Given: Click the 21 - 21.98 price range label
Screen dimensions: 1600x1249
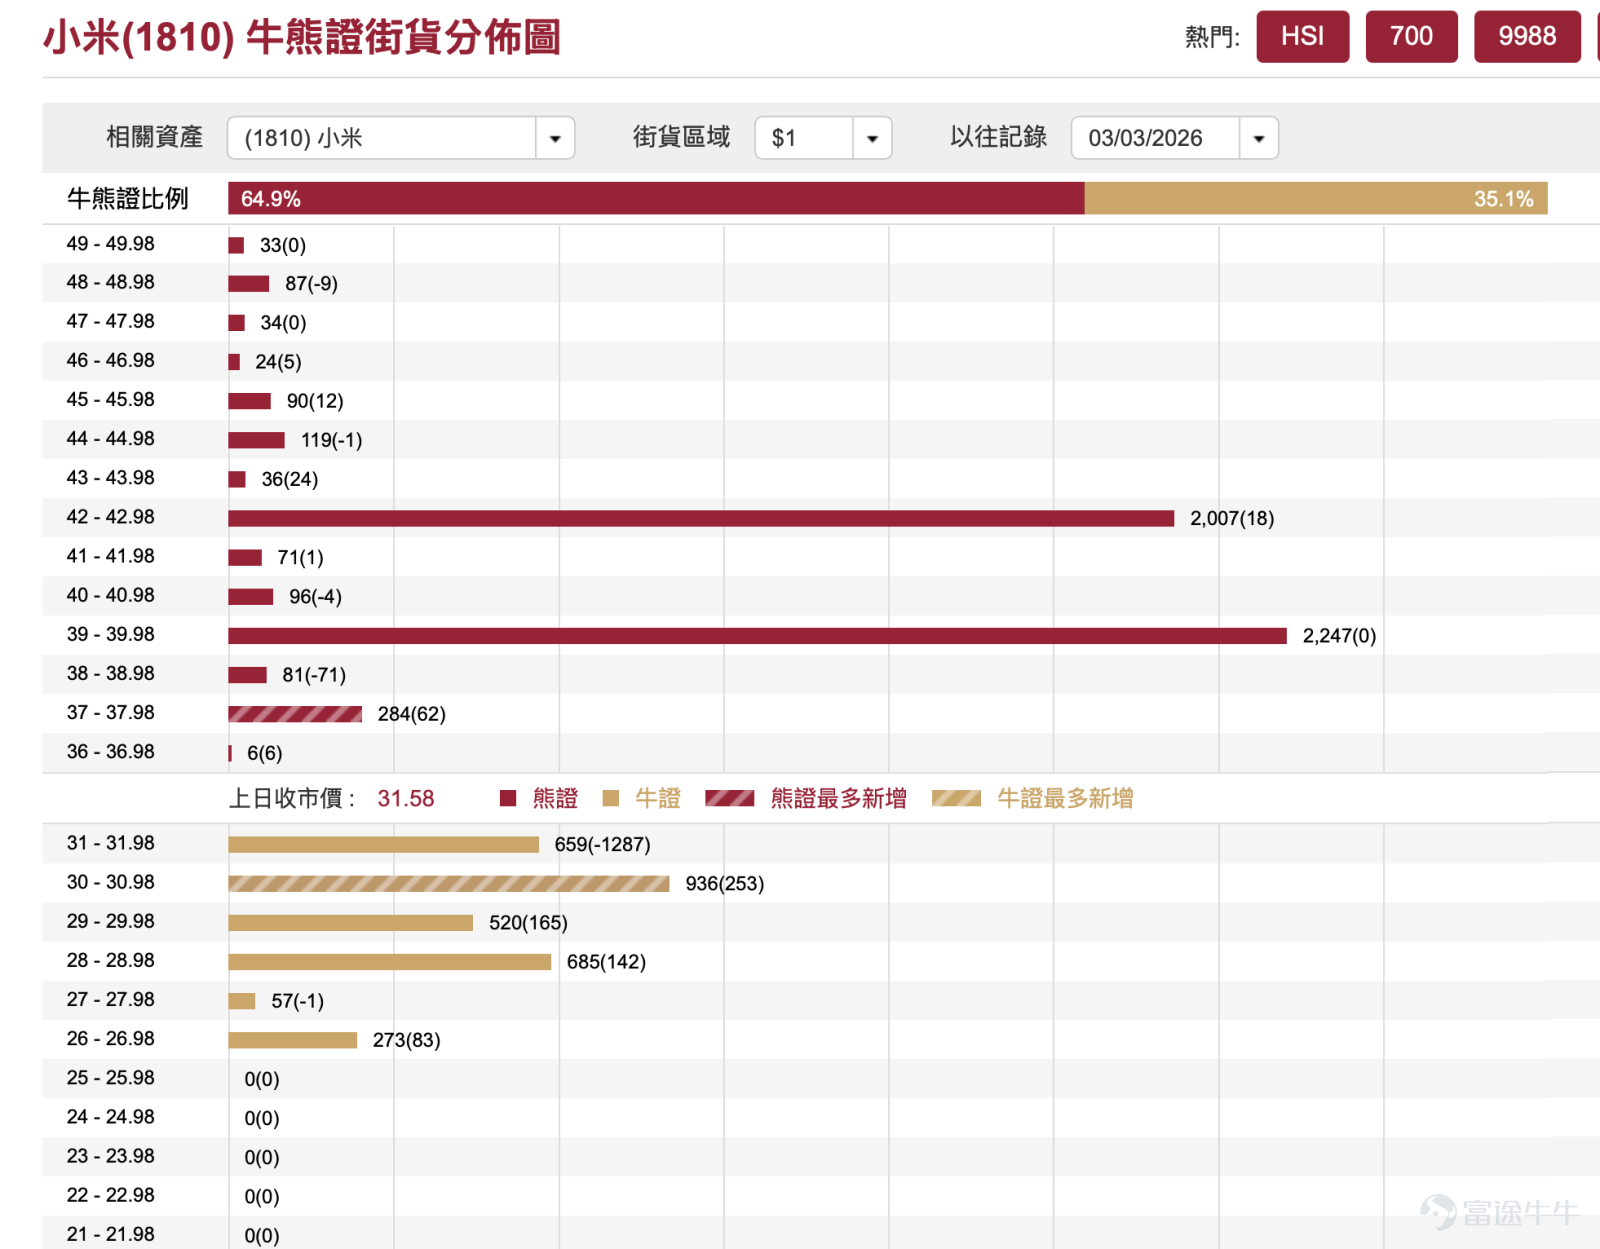Looking at the screenshot, I should 111,1234.
